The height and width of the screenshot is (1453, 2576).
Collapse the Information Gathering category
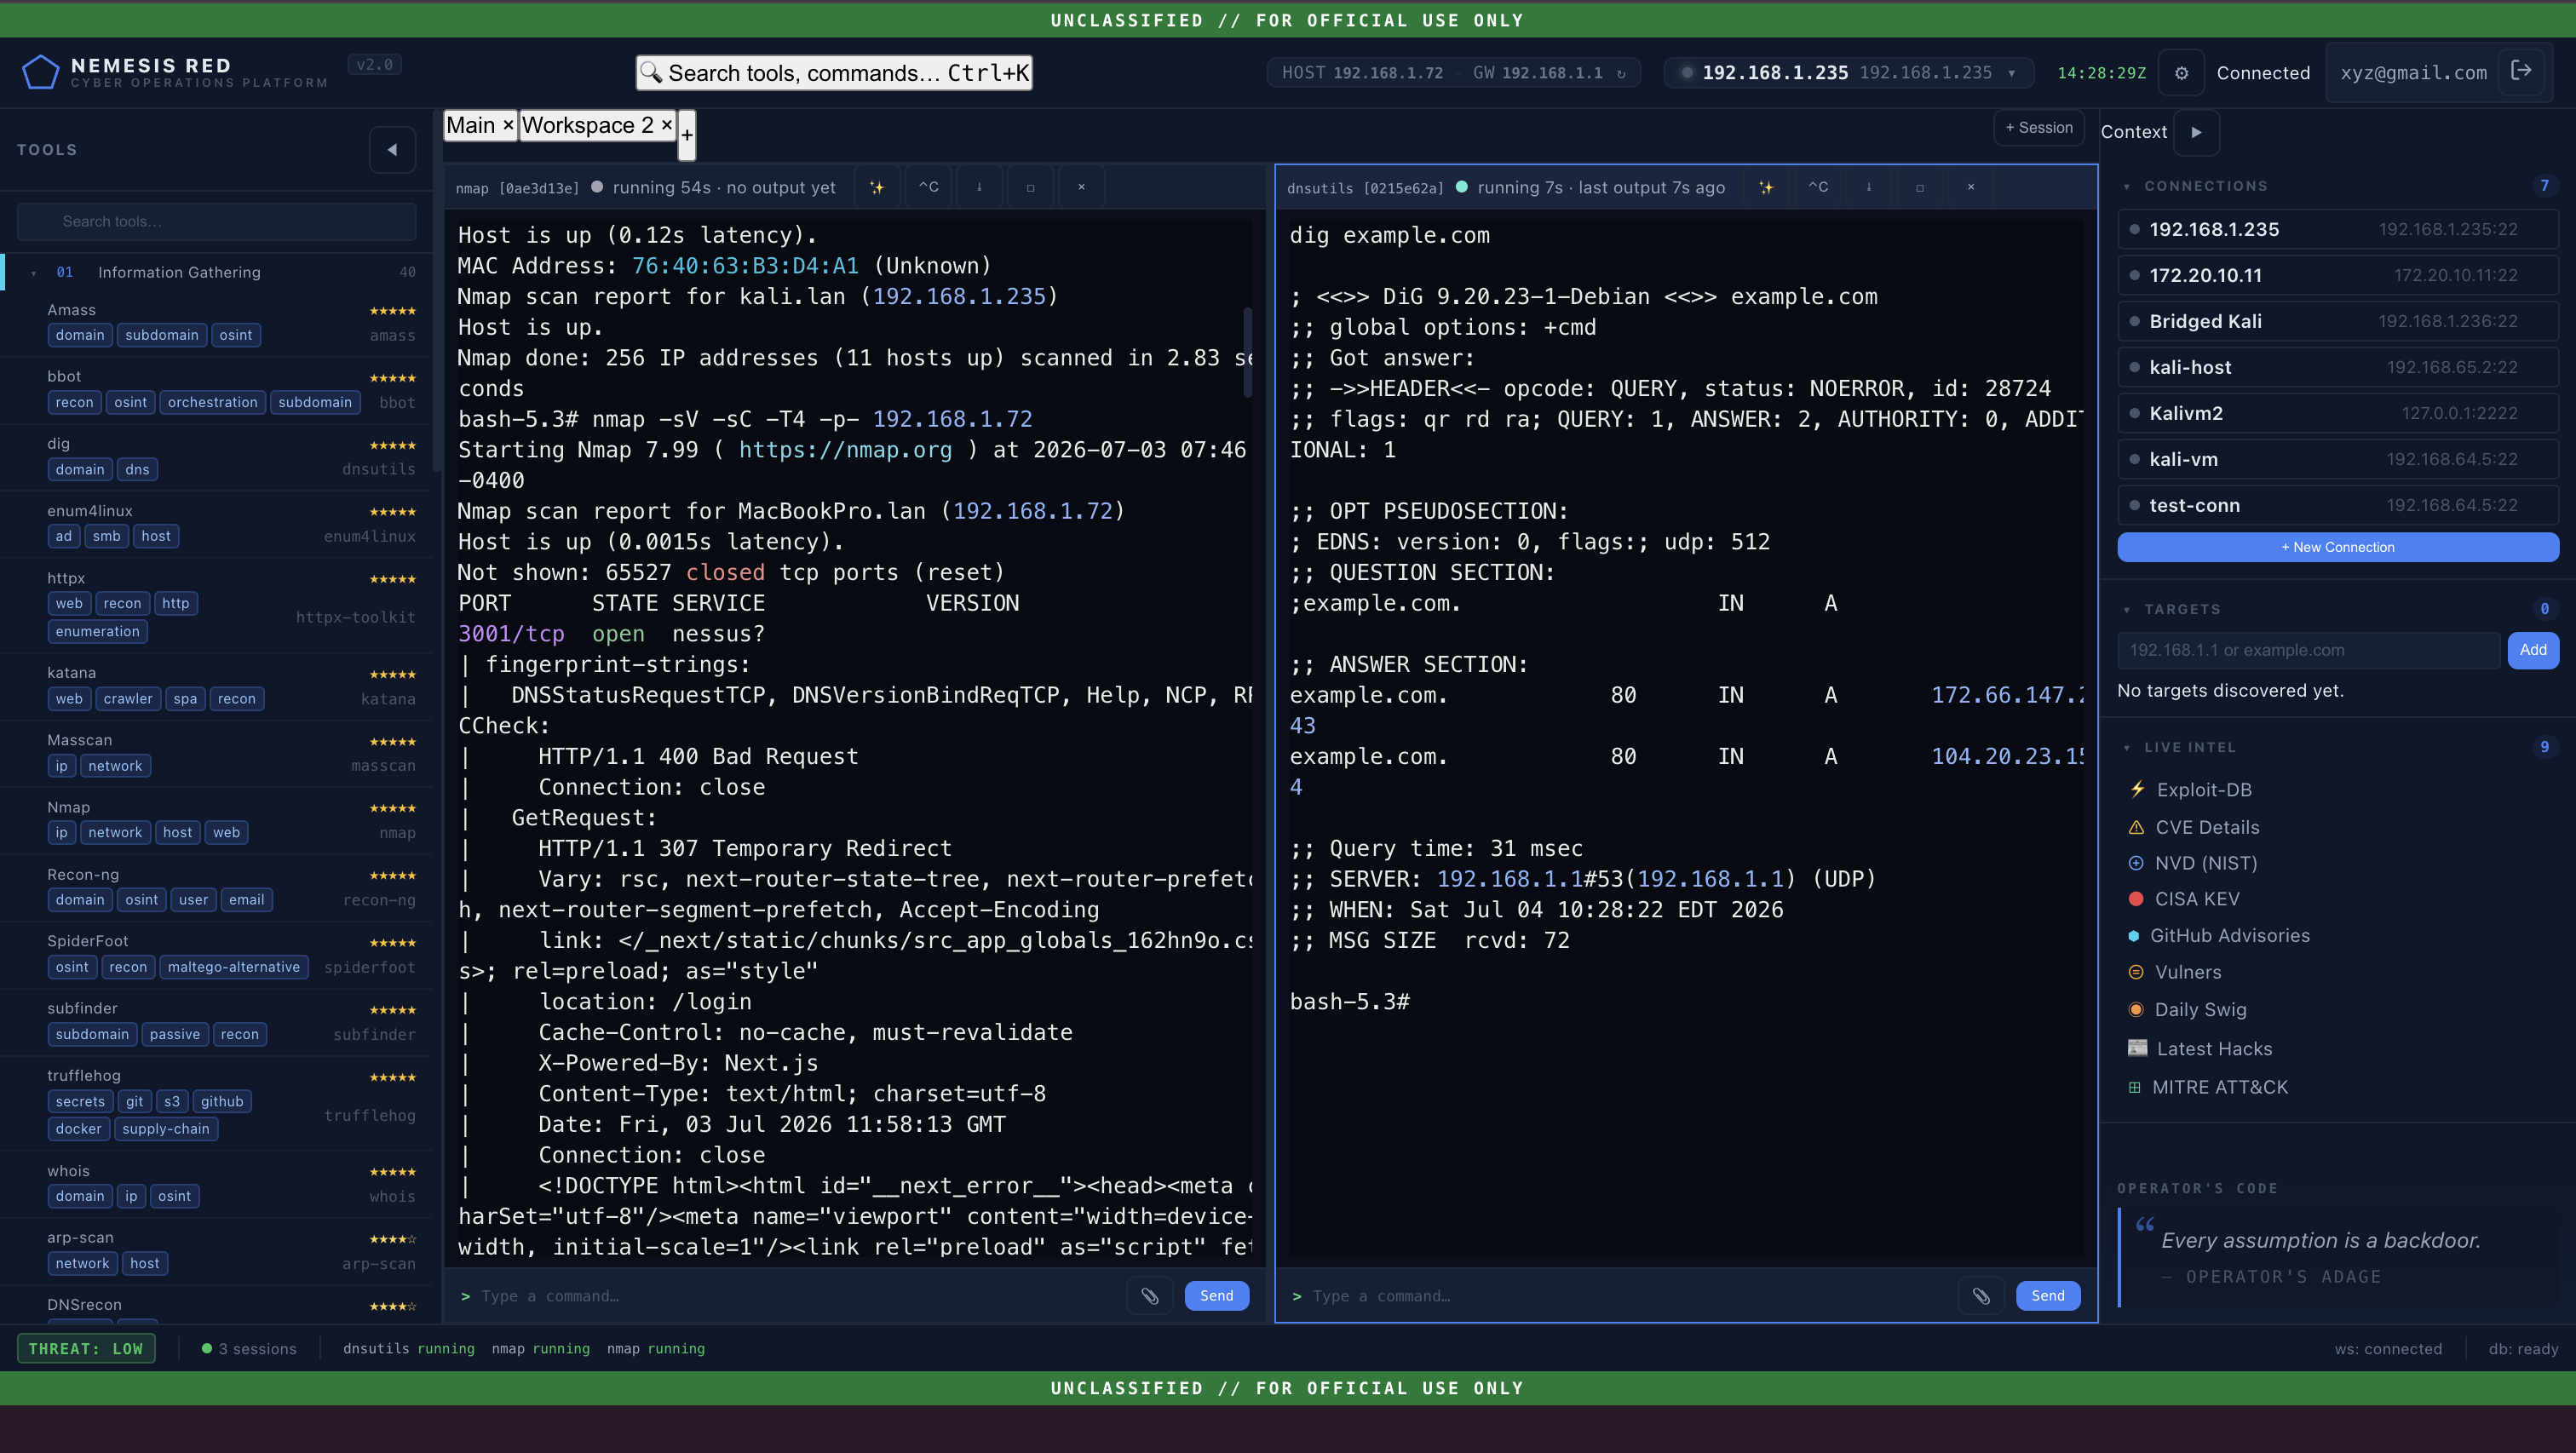[33, 273]
